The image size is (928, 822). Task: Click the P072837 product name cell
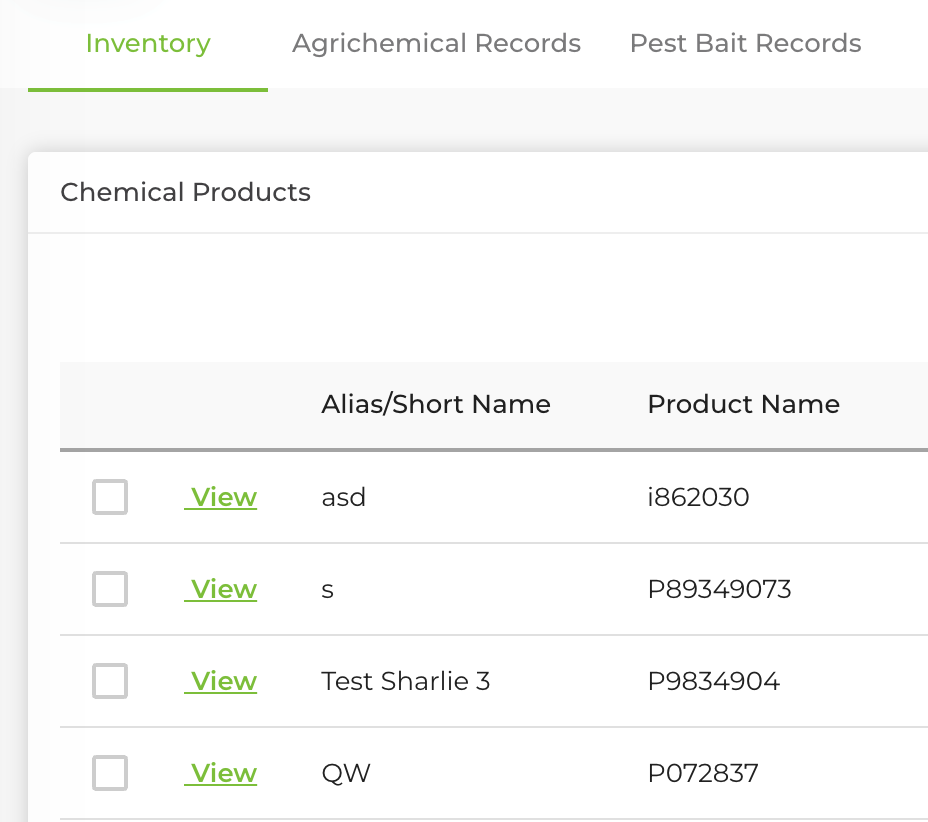pos(703,773)
